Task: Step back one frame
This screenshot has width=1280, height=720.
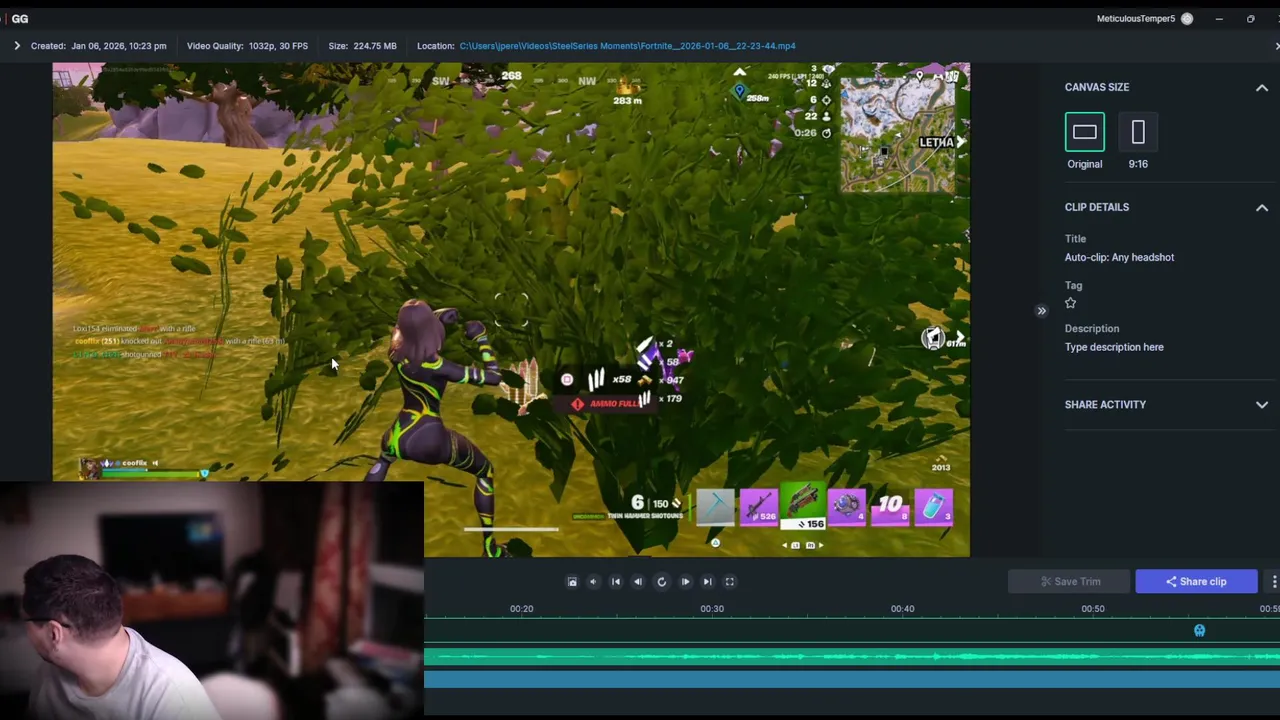Action: [638, 582]
